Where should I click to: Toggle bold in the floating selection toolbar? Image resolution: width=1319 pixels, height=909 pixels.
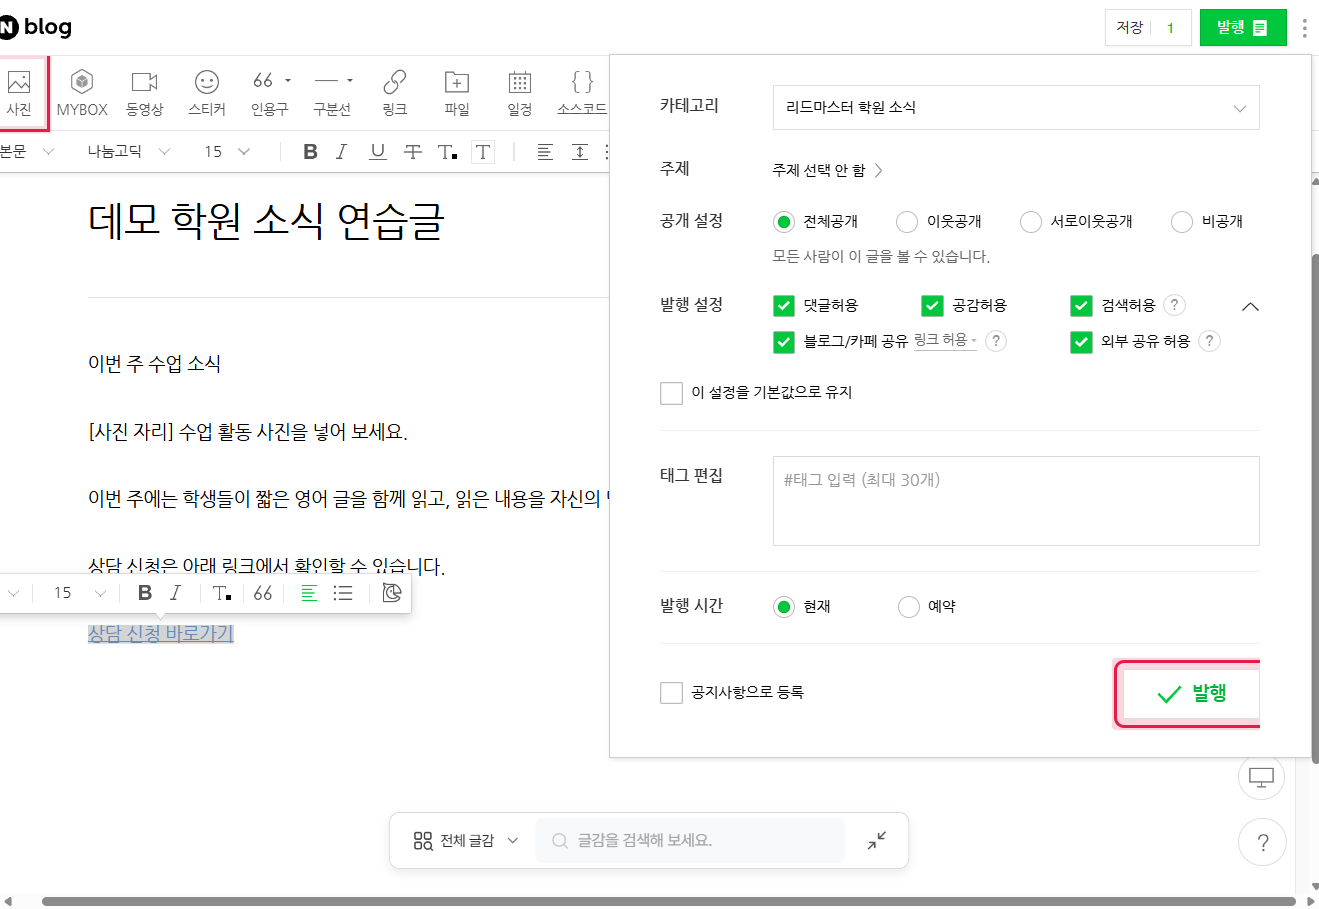(x=145, y=593)
